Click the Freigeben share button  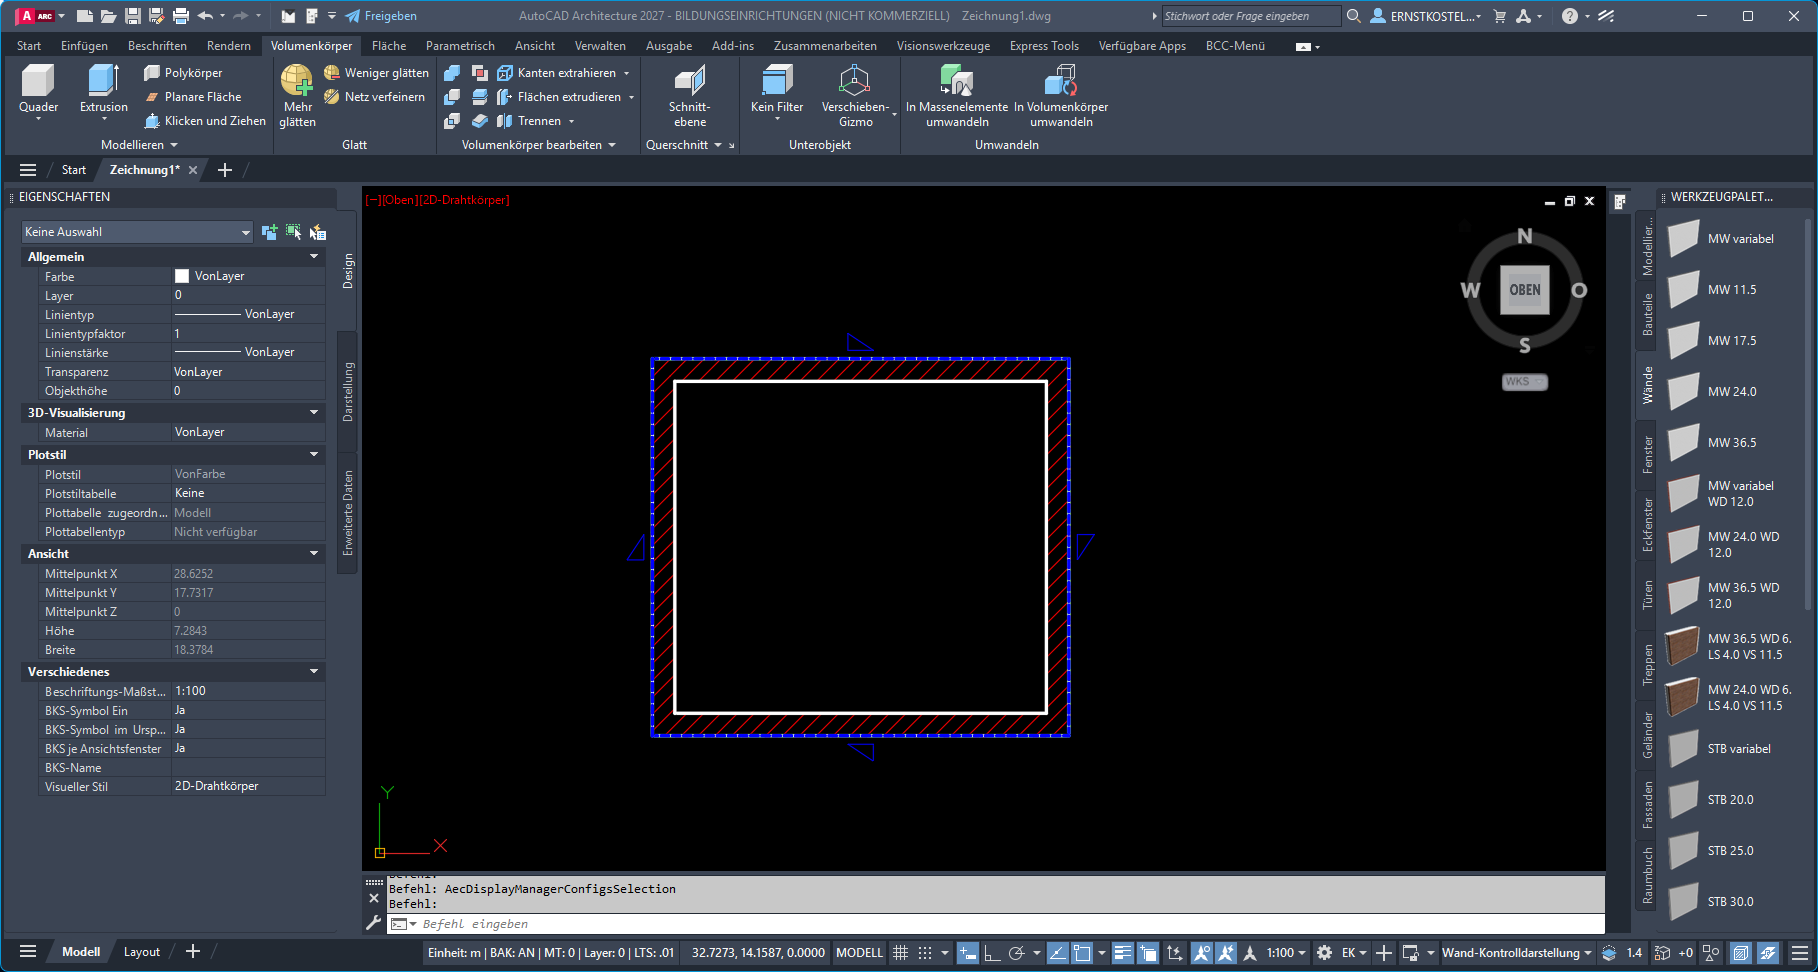tap(381, 16)
